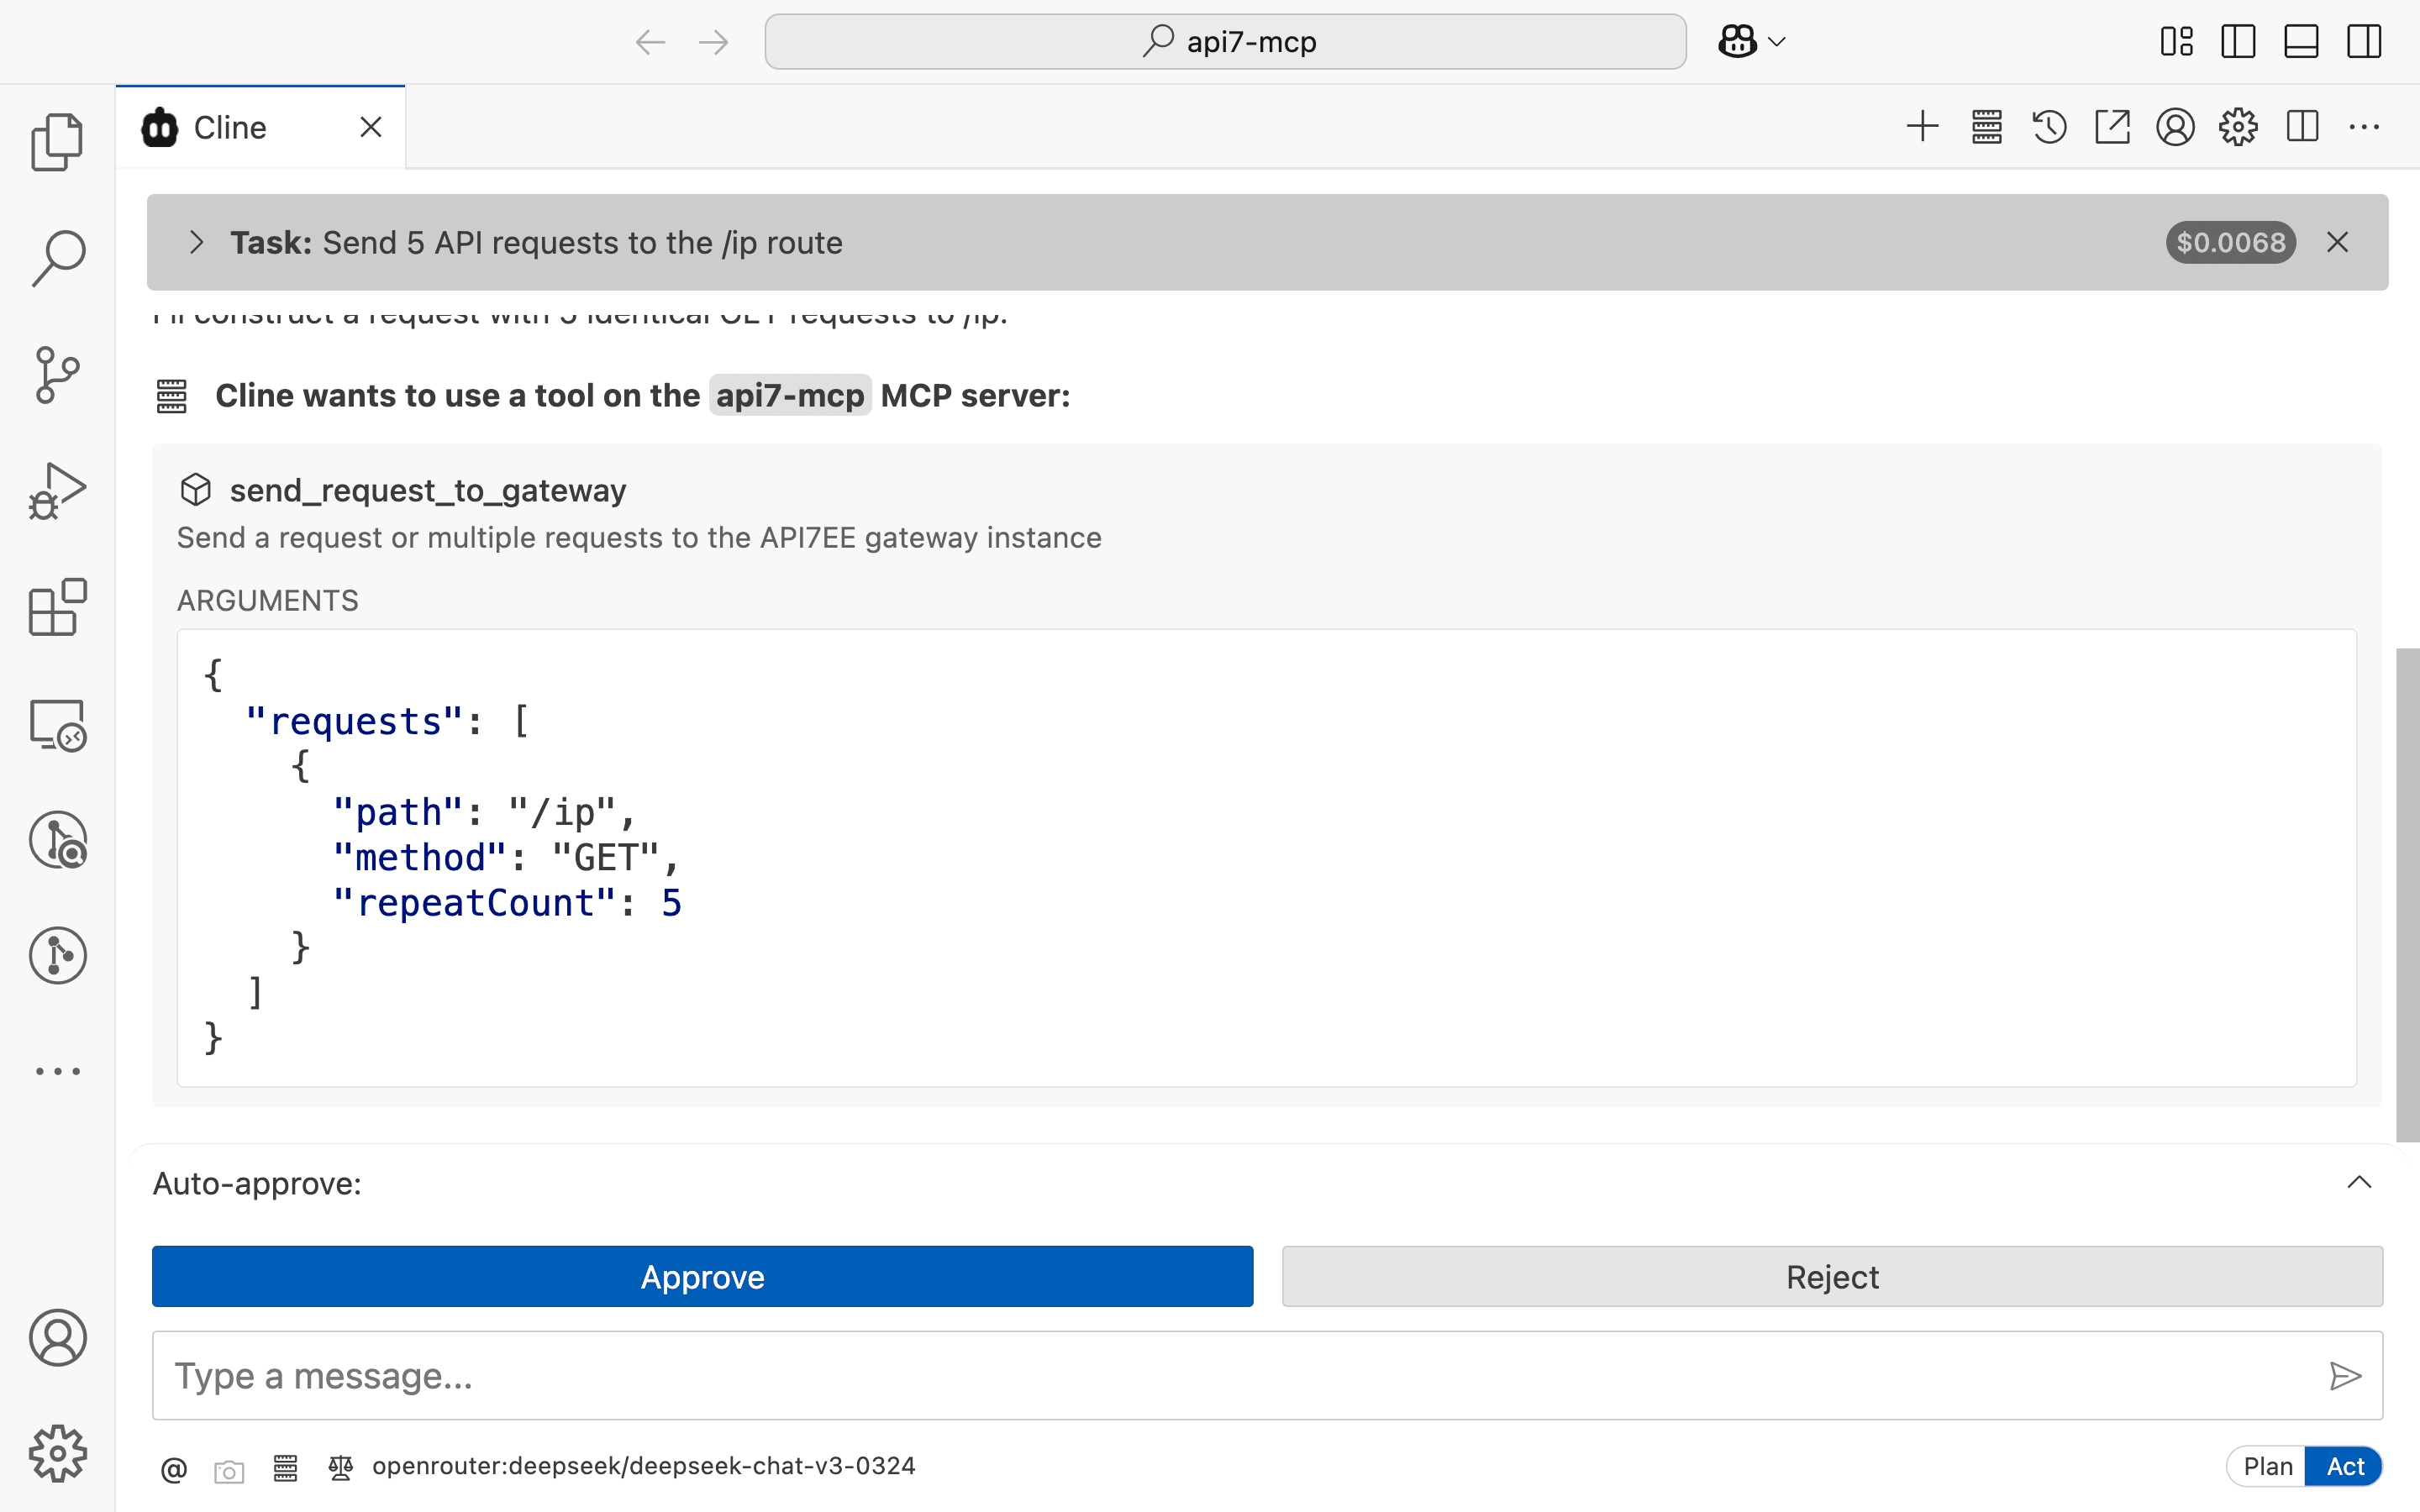This screenshot has width=2420, height=1512.
Task: Send the message with arrow icon
Action: 2345,1376
